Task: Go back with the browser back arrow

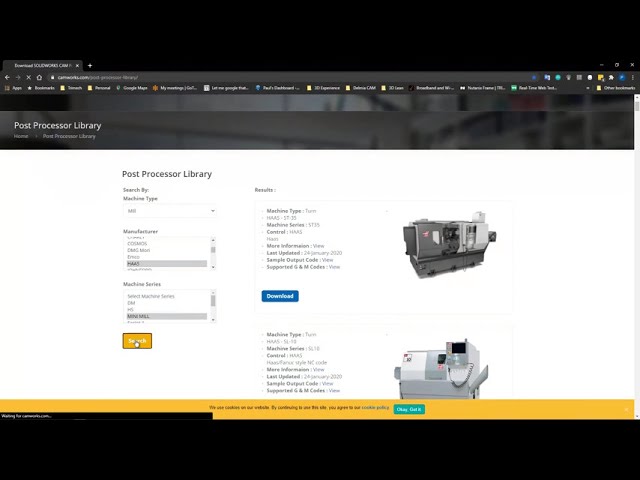Action: point(7,77)
